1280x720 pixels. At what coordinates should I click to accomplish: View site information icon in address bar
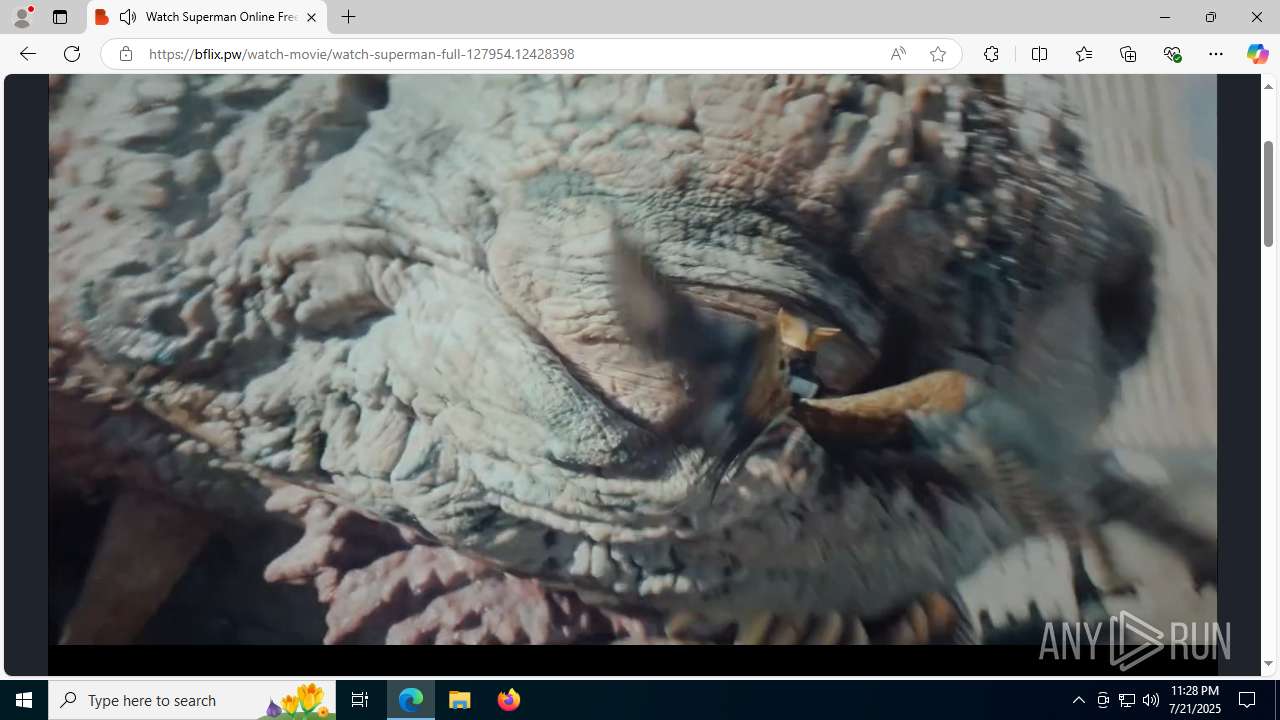(x=125, y=54)
